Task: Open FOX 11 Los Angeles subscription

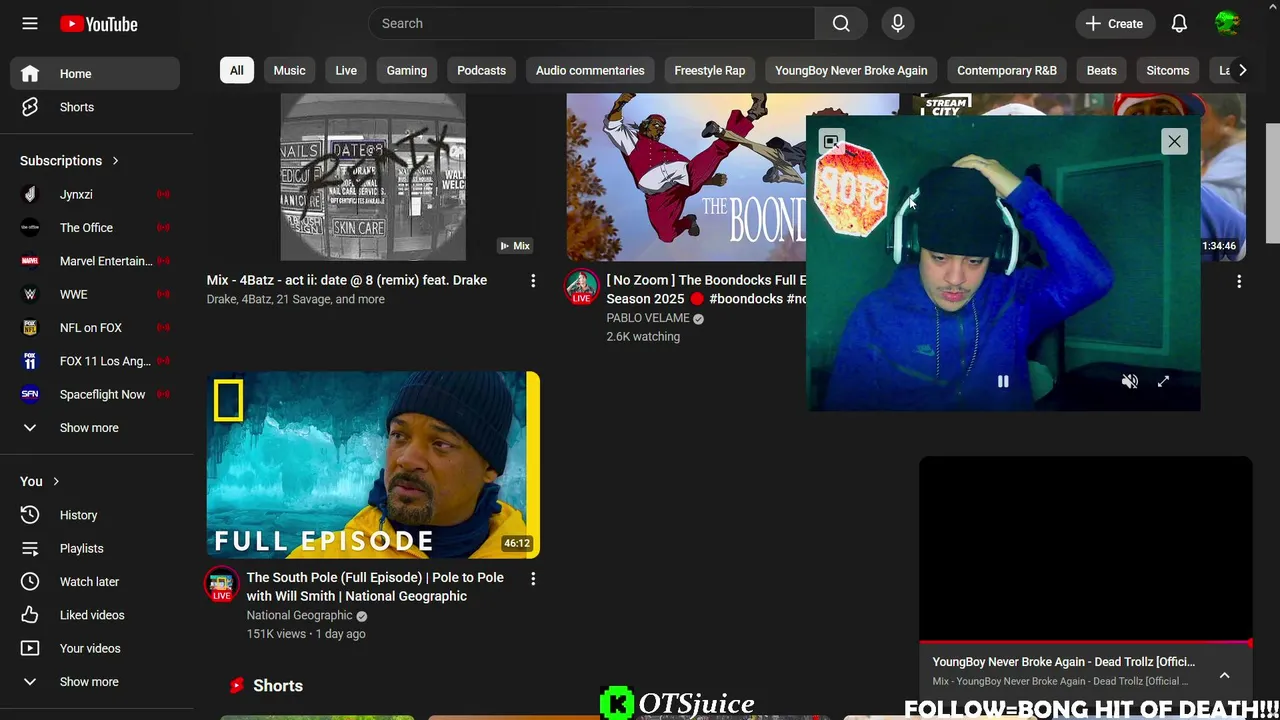Action: [x=95, y=361]
